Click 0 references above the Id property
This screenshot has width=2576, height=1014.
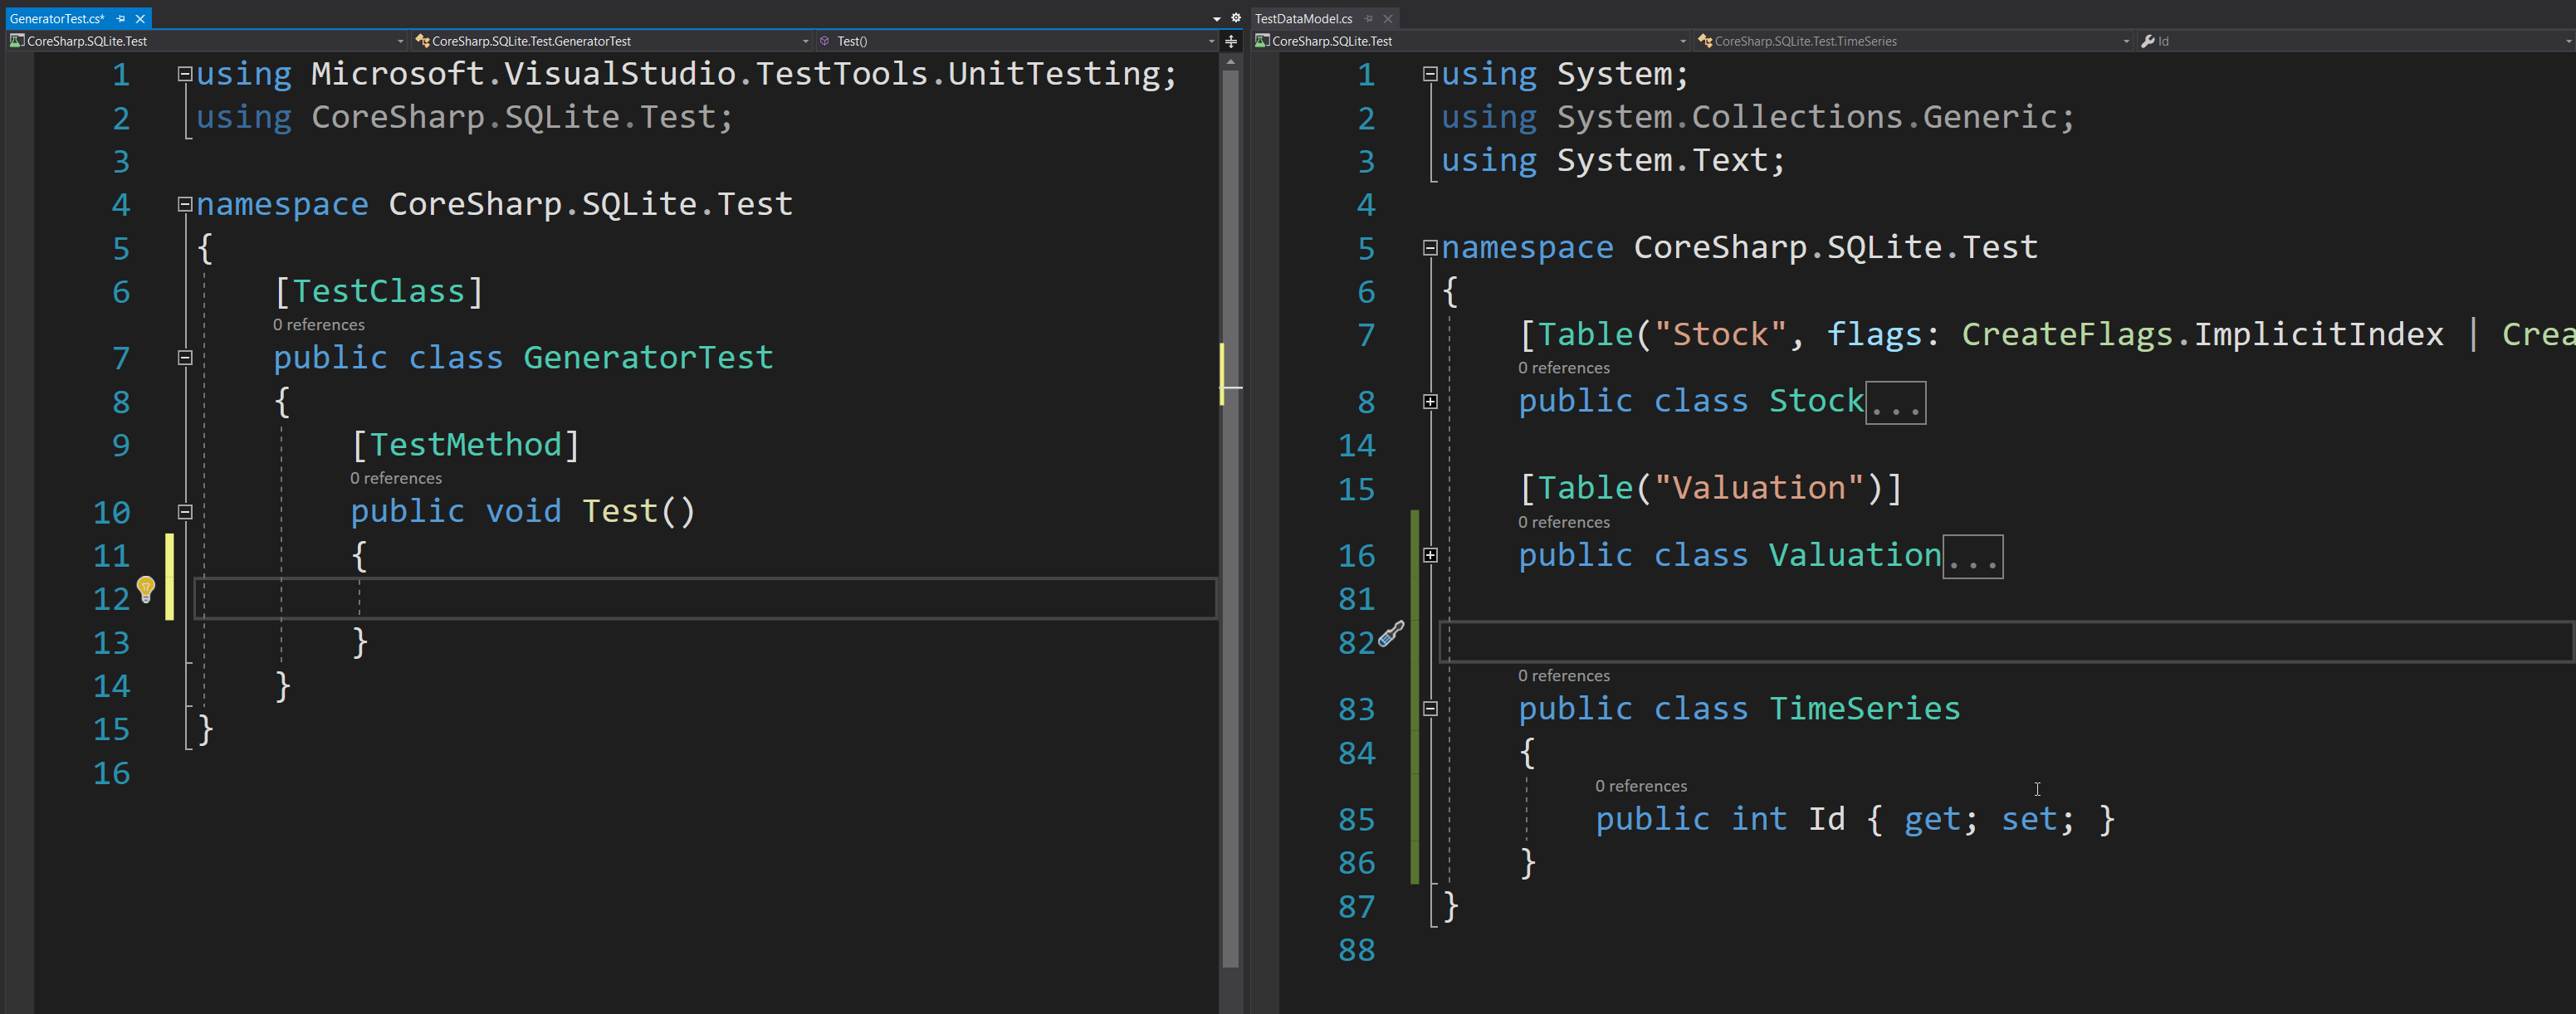1641,786
